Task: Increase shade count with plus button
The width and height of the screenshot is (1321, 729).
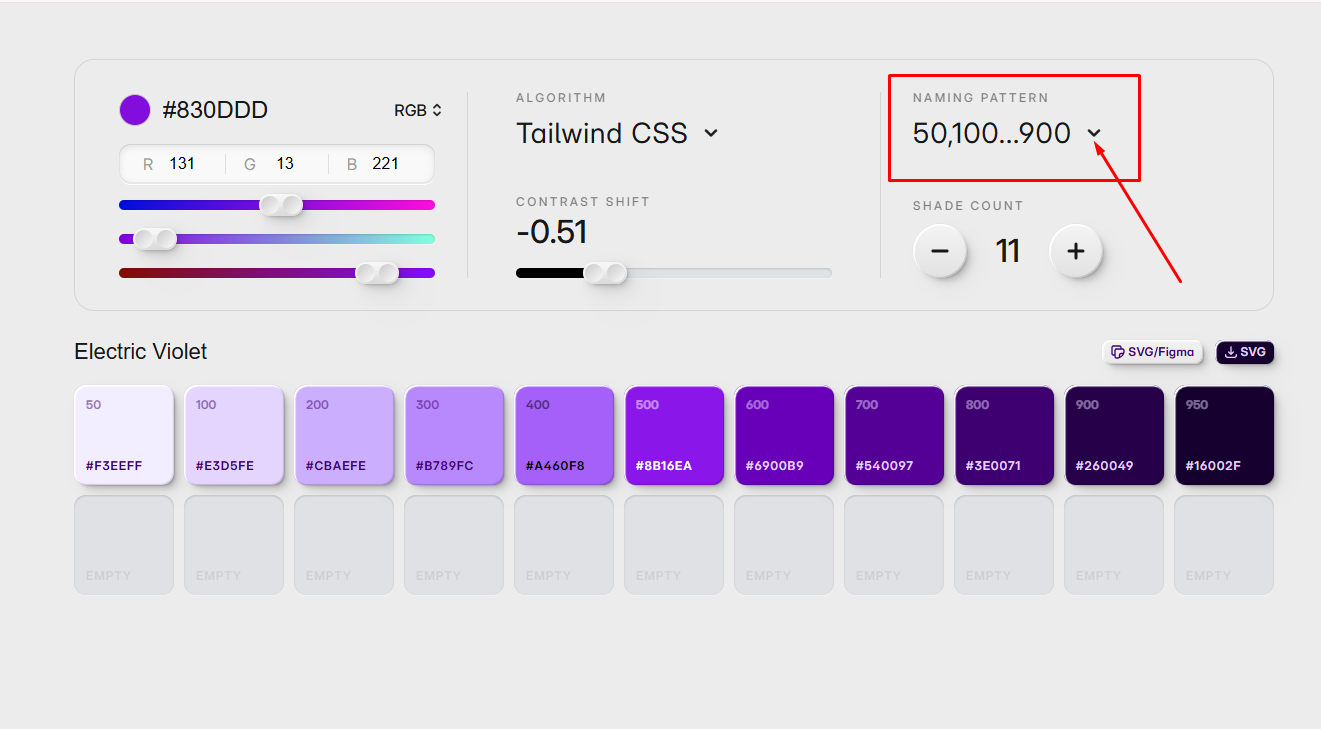Action: pyautogui.click(x=1076, y=251)
